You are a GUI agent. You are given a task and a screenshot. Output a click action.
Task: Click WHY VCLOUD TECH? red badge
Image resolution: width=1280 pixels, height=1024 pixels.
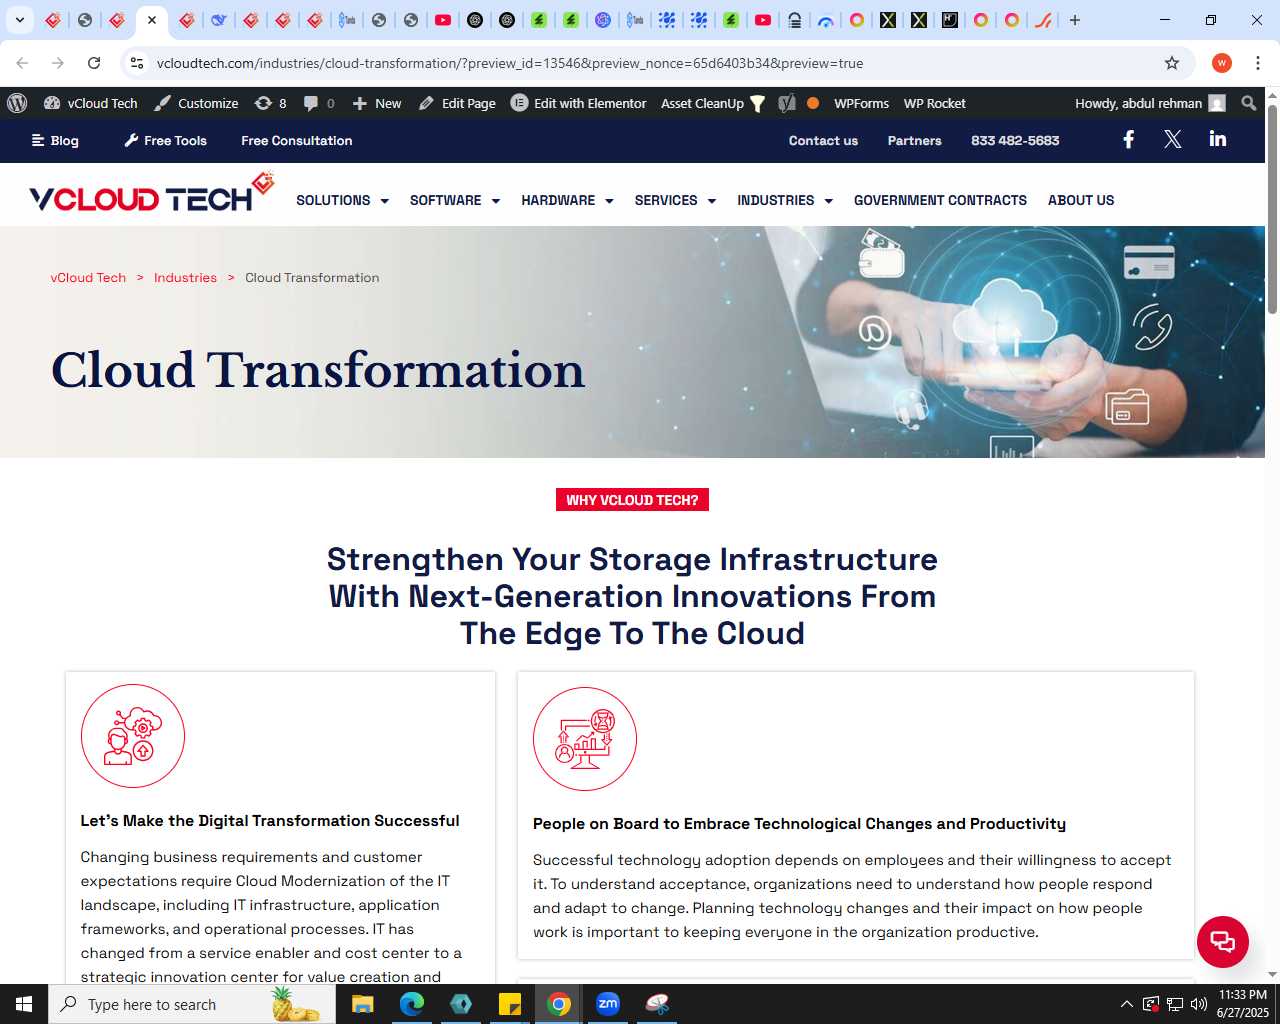click(632, 500)
